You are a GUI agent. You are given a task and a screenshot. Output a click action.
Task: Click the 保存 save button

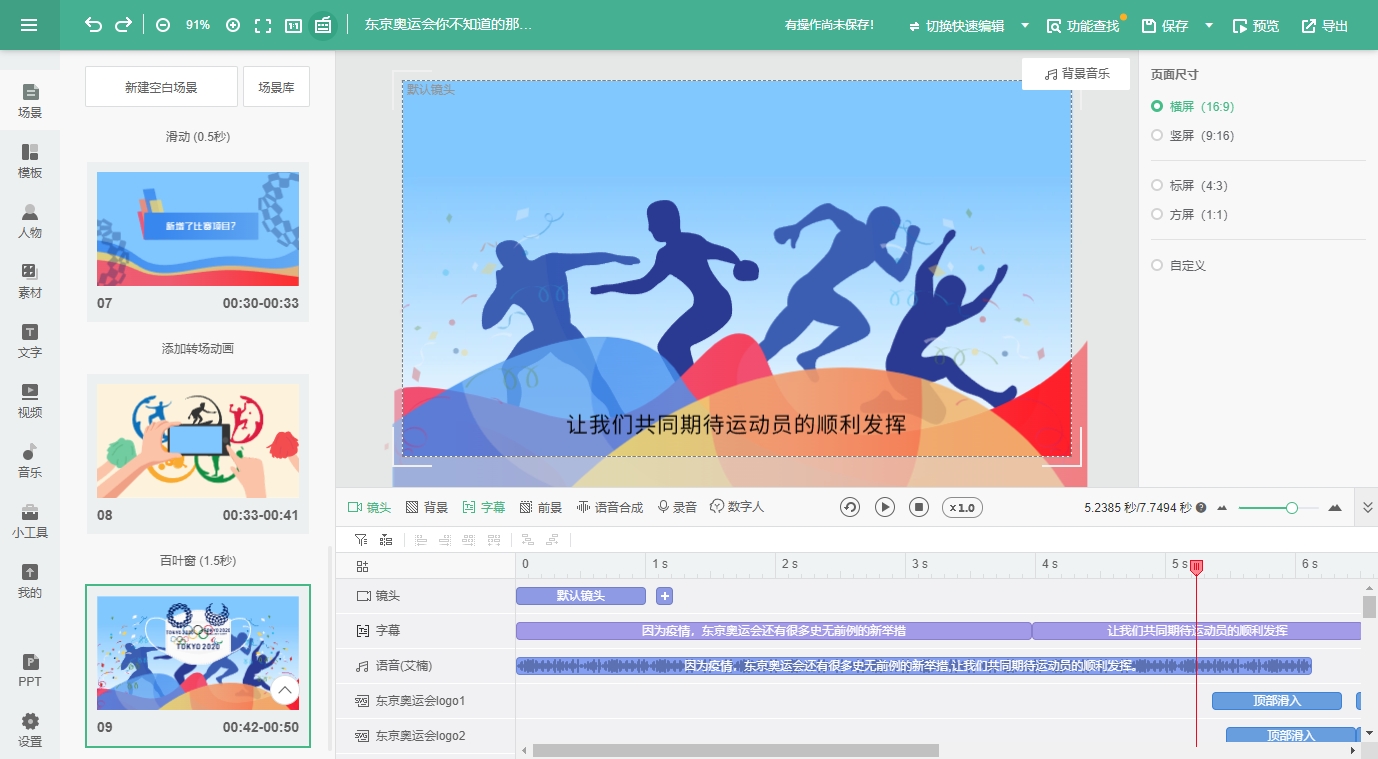1165,26
